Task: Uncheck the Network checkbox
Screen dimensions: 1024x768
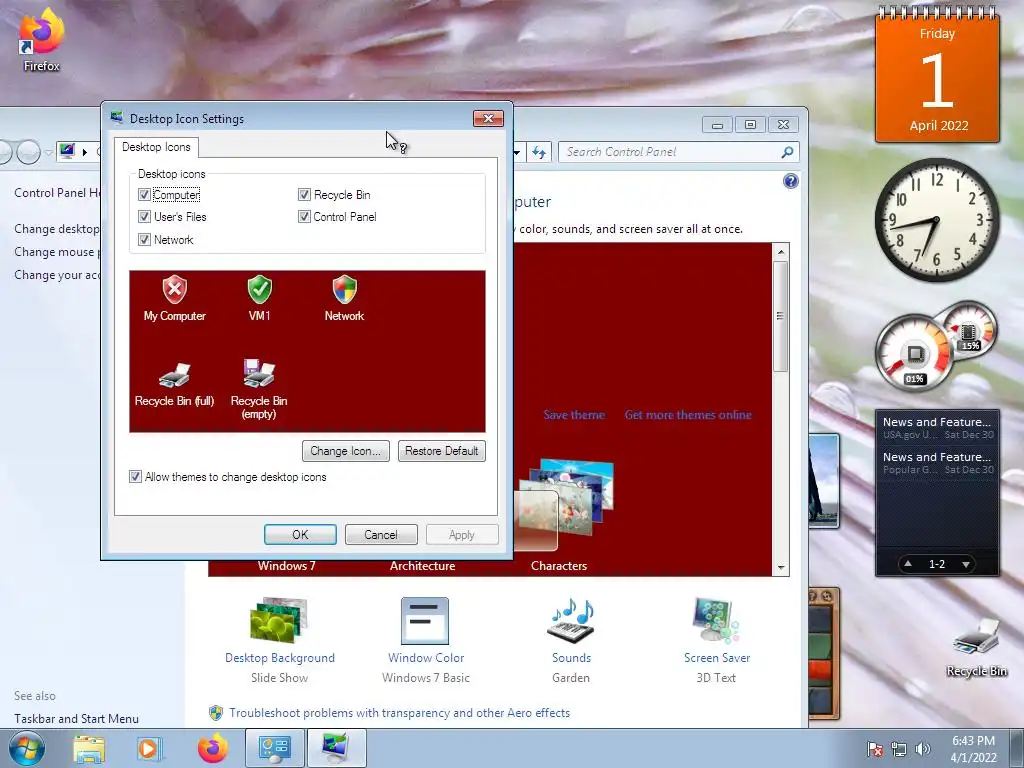Action: 144,239
